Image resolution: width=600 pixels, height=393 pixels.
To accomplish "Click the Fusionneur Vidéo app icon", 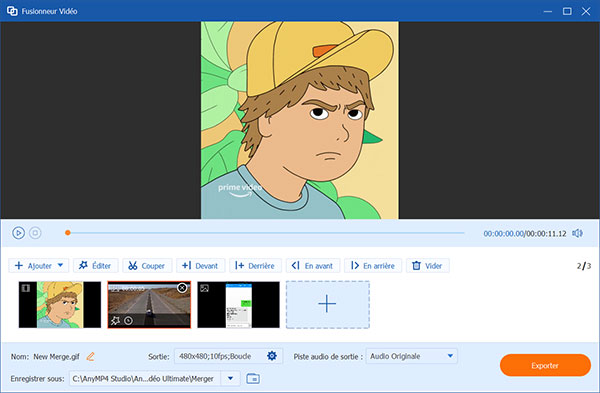I will [x=12, y=11].
